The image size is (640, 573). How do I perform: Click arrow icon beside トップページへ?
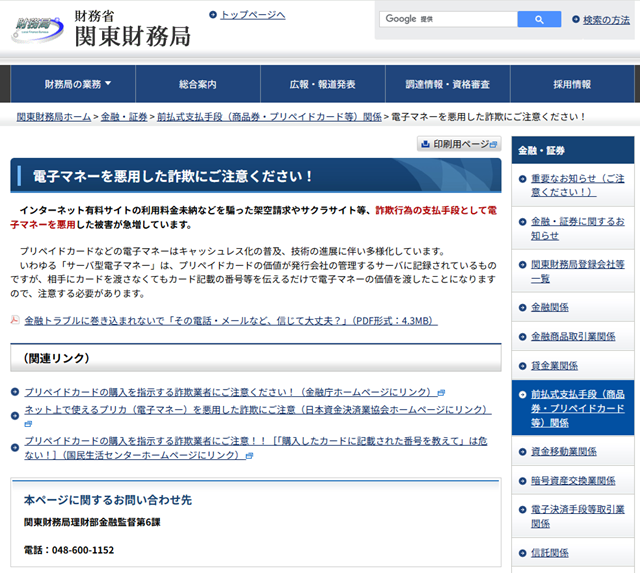click(x=213, y=14)
